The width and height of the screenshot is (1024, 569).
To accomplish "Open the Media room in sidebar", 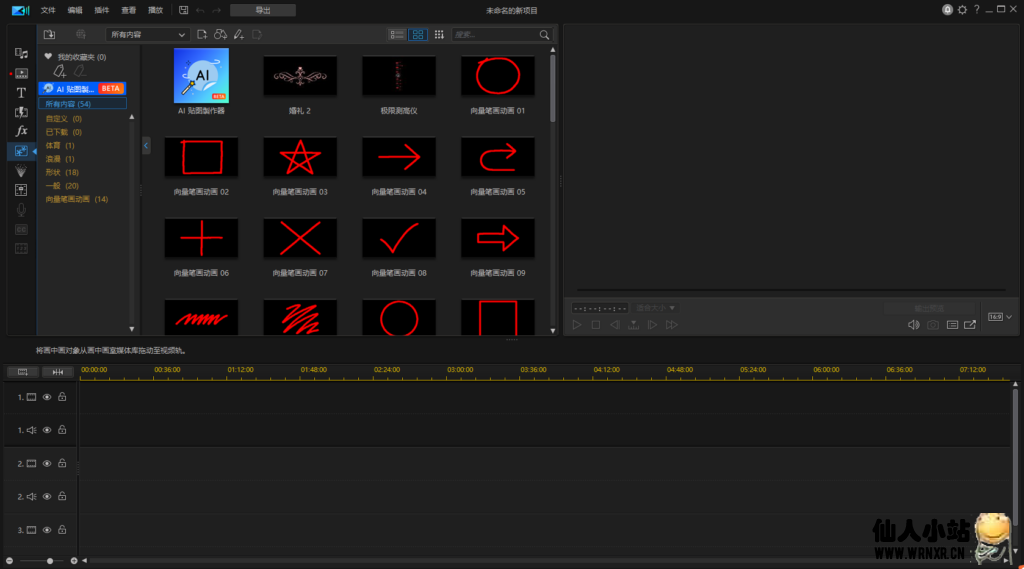I will point(21,53).
